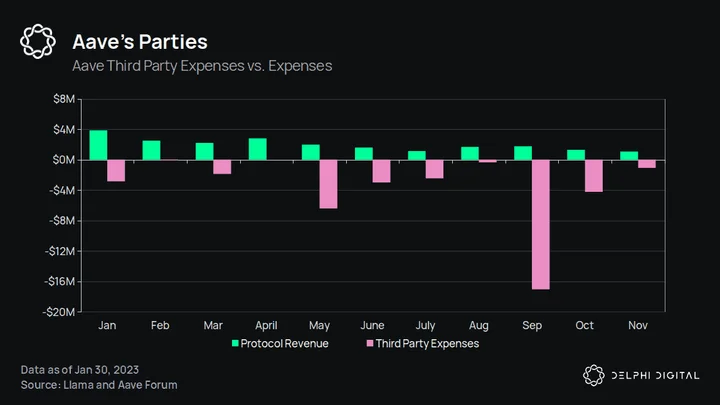This screenshot has width=720, height=405.
Task: Select the pink Third Party Expenses legend swatch
Action: 370,343
